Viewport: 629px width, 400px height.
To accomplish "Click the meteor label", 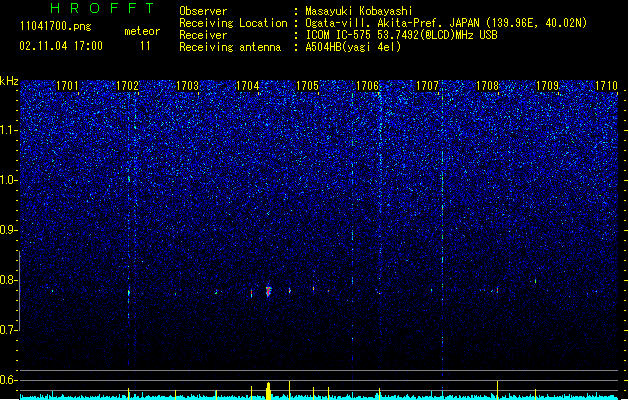I will 142,31.
